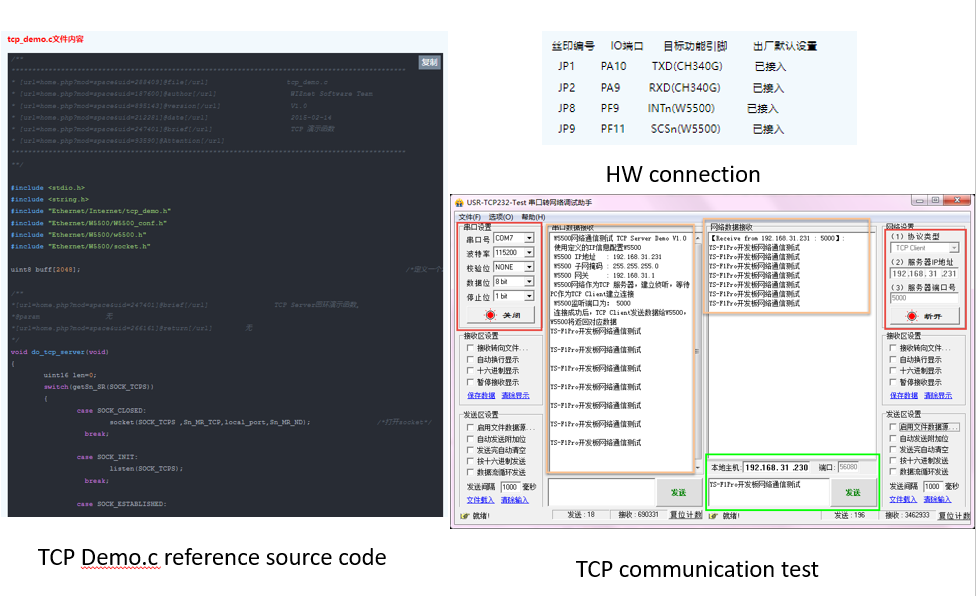The image size is (976, 596).
Task: Click the serial port 关闭 button
Action: [x=500, y=315]
